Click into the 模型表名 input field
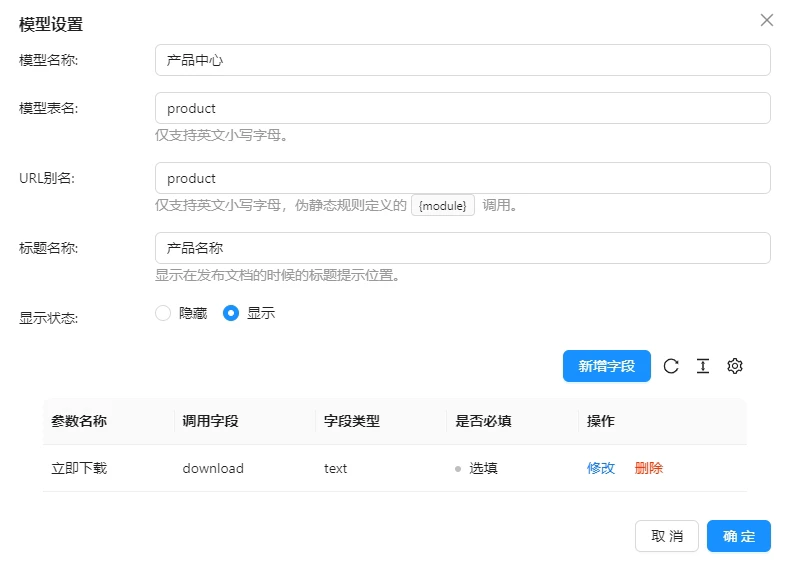Screen dimensions: 788x569 pyautogui.click(x=462, y=108)
